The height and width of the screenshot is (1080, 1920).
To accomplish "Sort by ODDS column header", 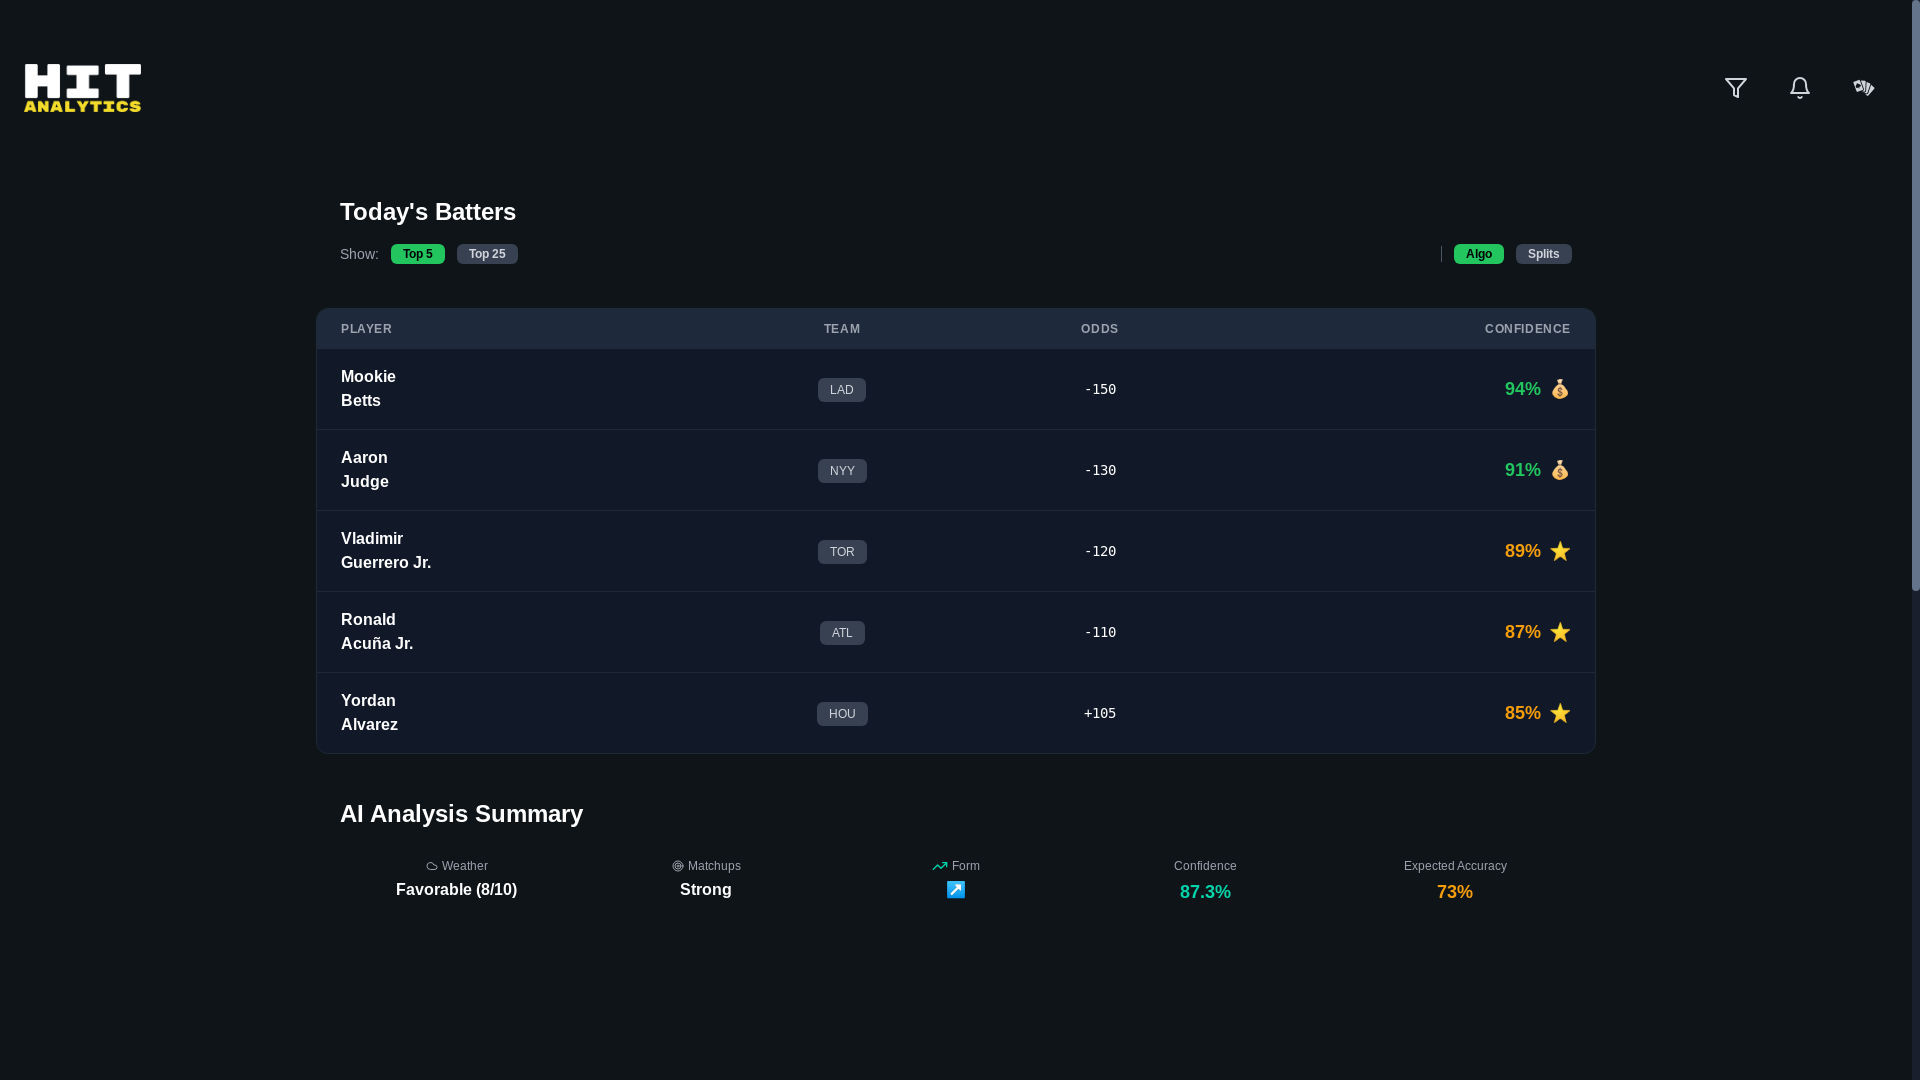I will click(x=1100, y=329).
